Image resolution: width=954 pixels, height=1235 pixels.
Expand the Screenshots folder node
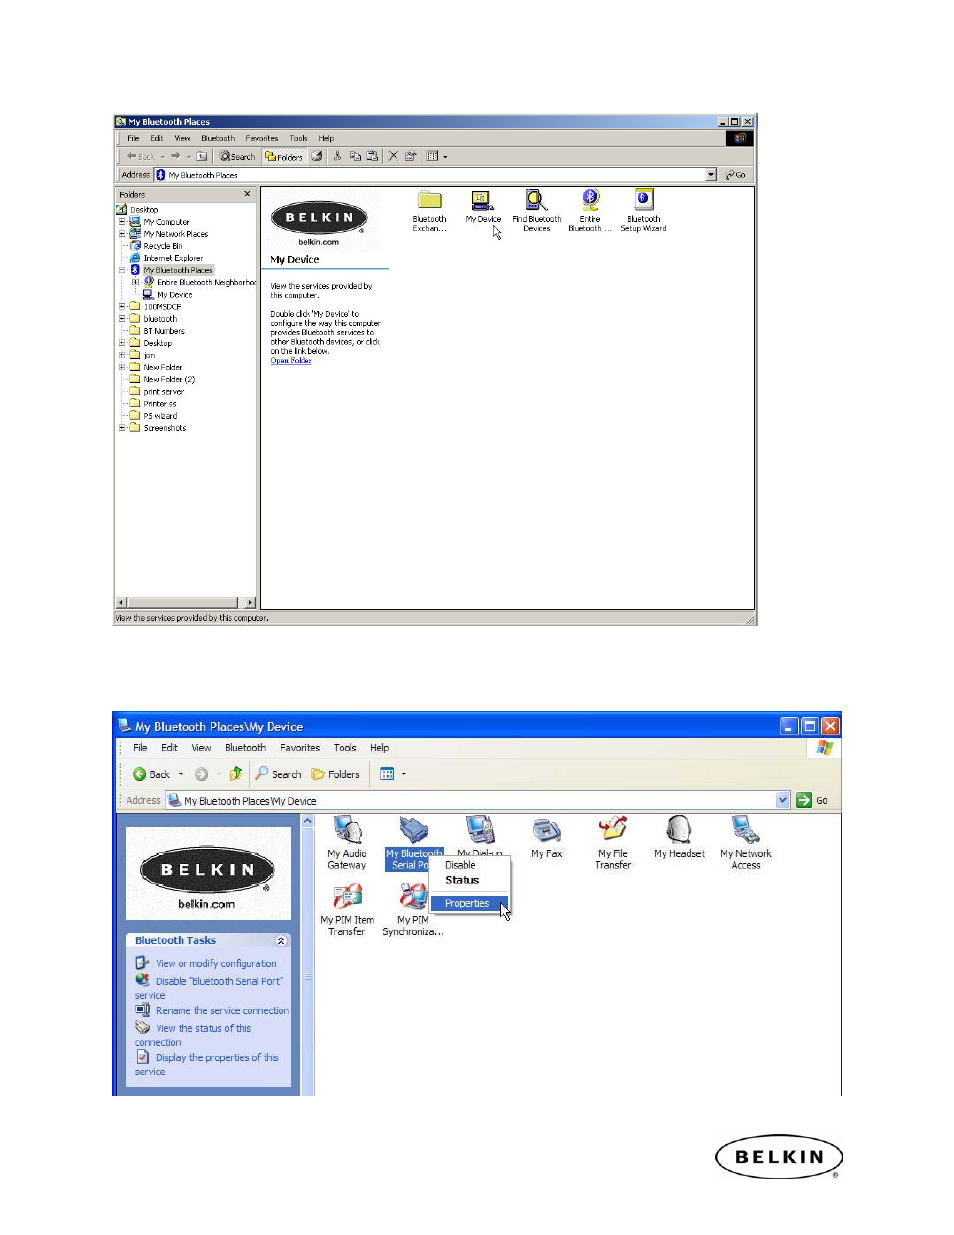[x=122, y=427]
